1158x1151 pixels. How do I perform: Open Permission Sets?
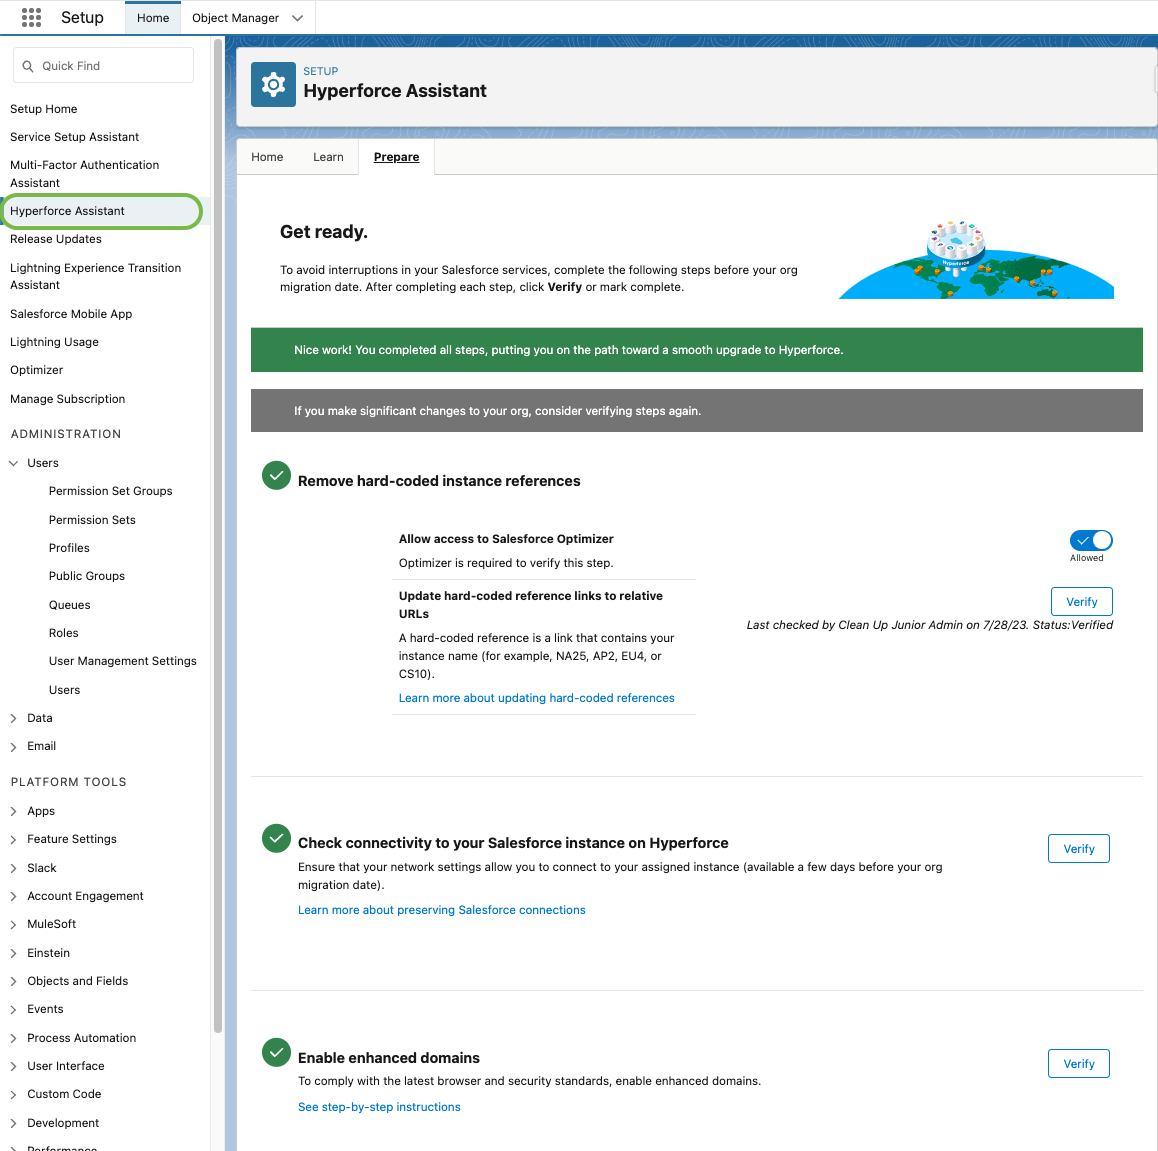point(92,520)
